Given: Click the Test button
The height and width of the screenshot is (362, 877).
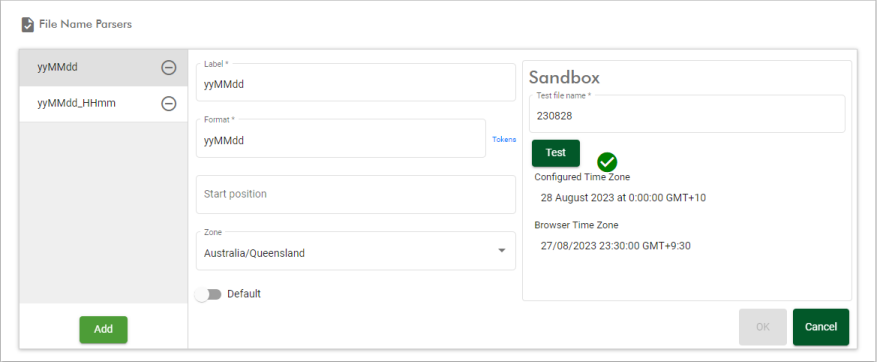Looking at the screenshot, I should [556, 153].
